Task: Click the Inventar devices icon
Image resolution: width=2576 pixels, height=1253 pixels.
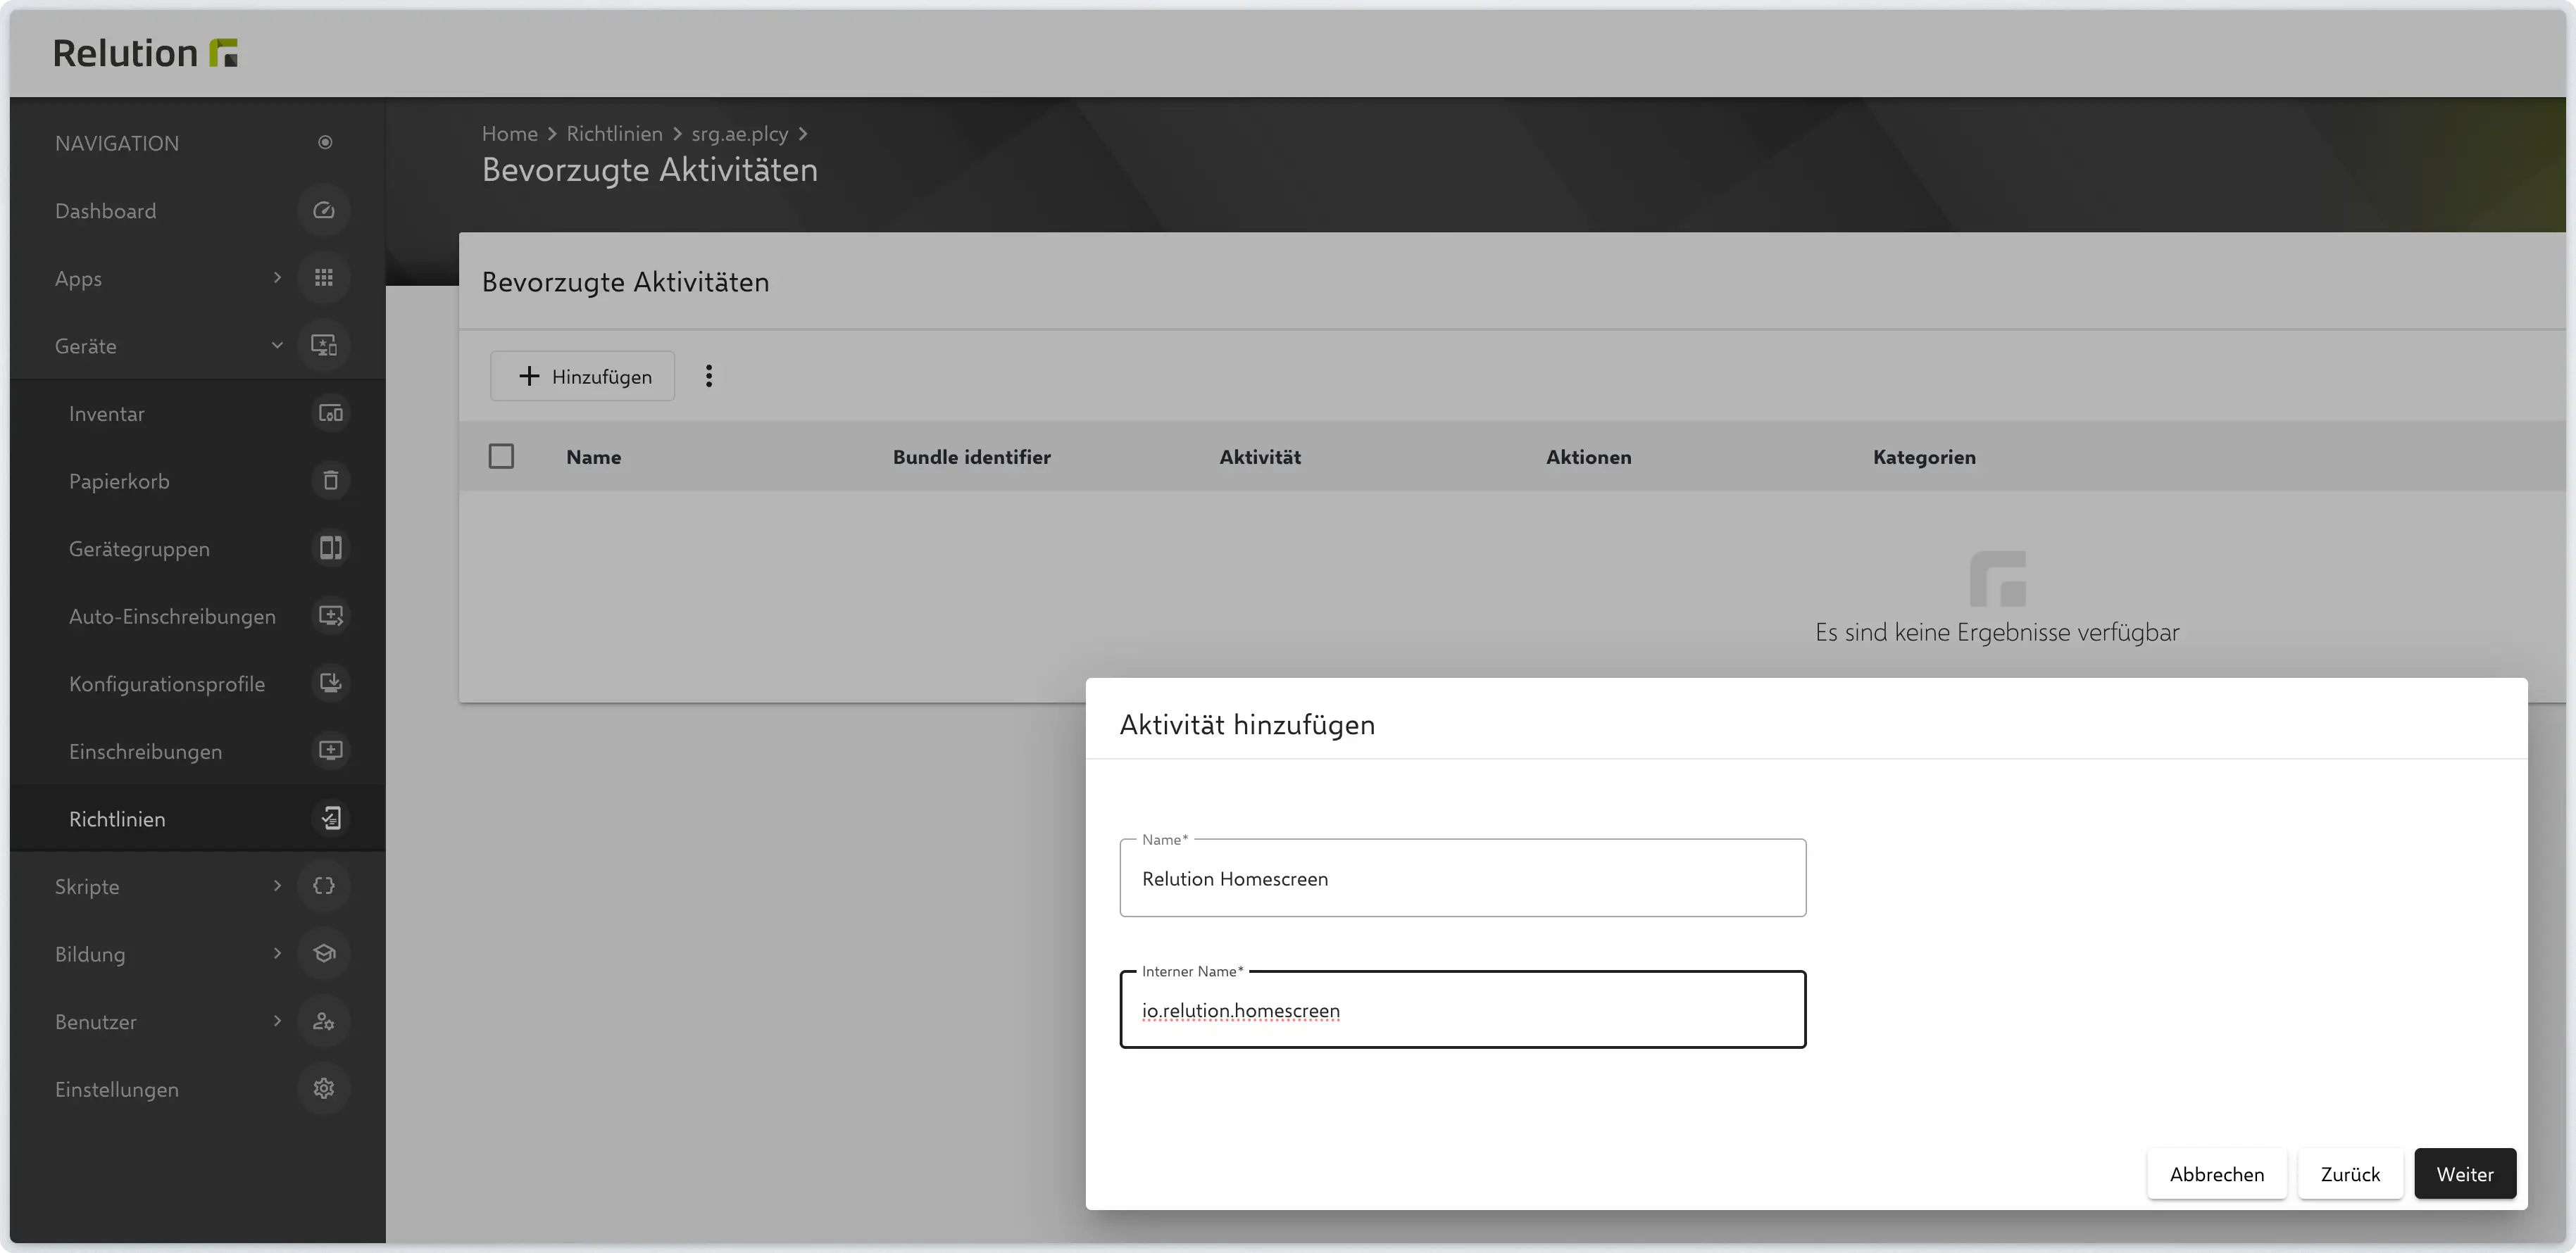Action: pyautogui.click(x=330, y=413)
